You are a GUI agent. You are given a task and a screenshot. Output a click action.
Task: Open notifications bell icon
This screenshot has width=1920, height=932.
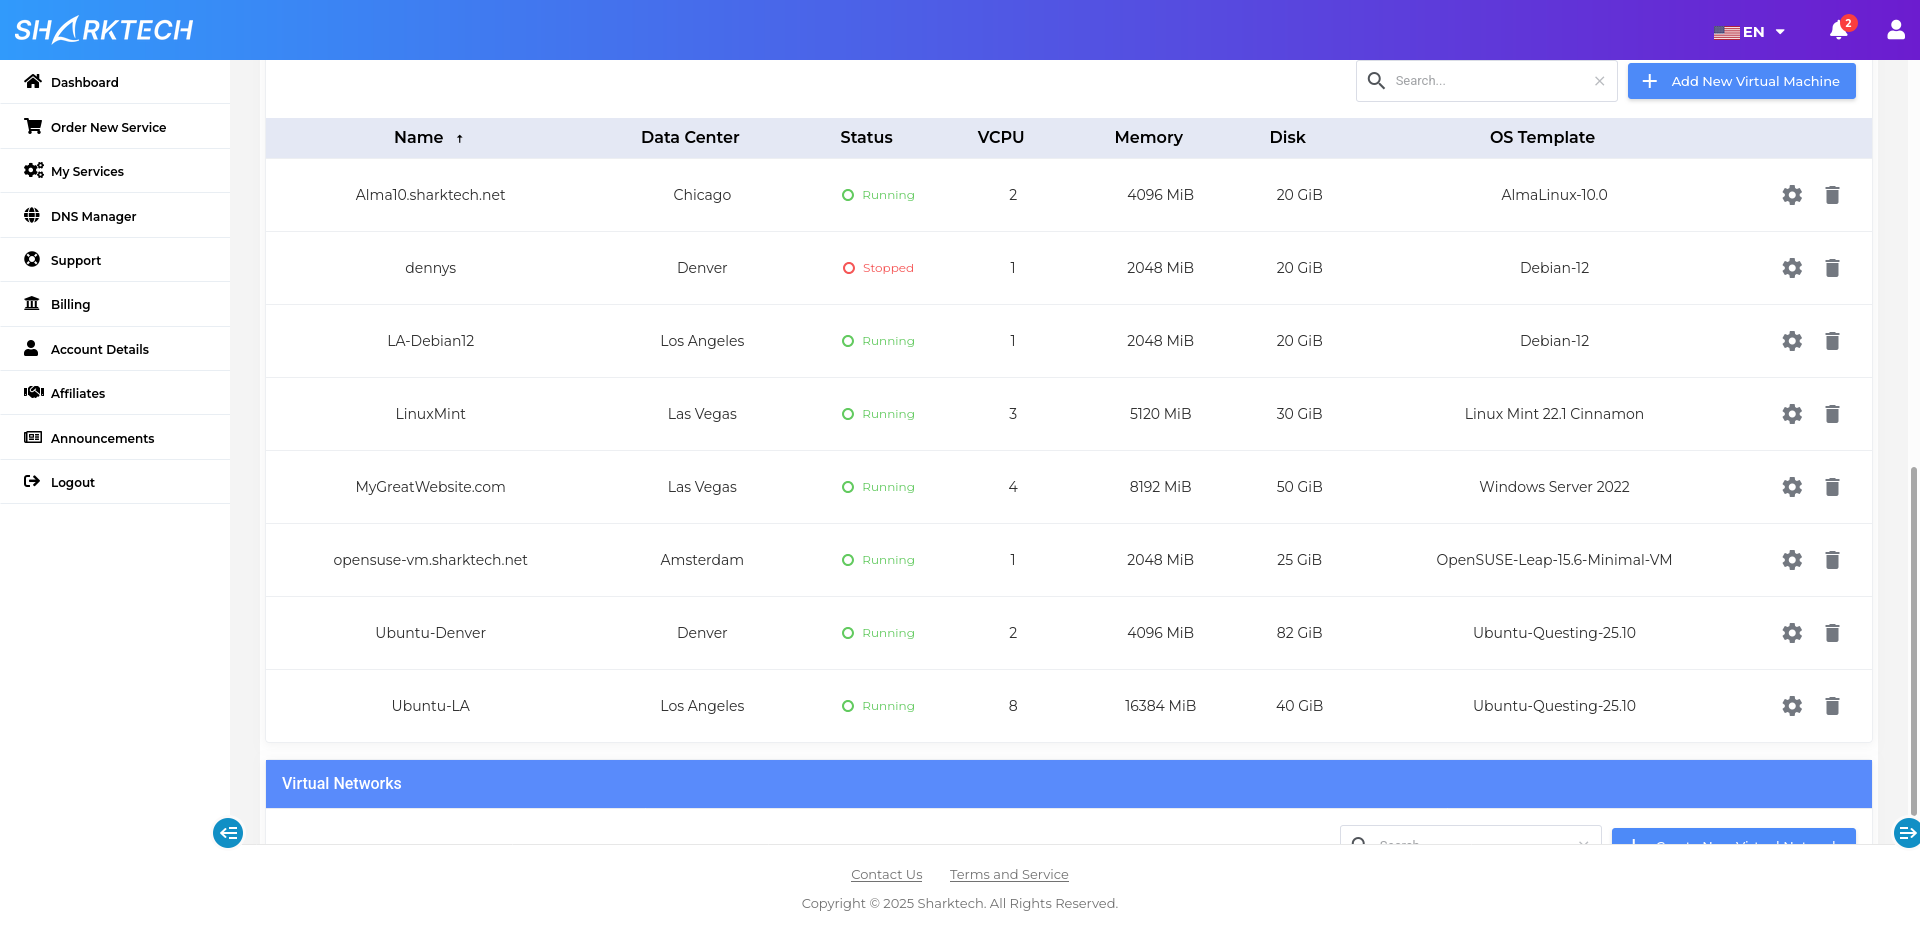click(x=1838, y=31)
